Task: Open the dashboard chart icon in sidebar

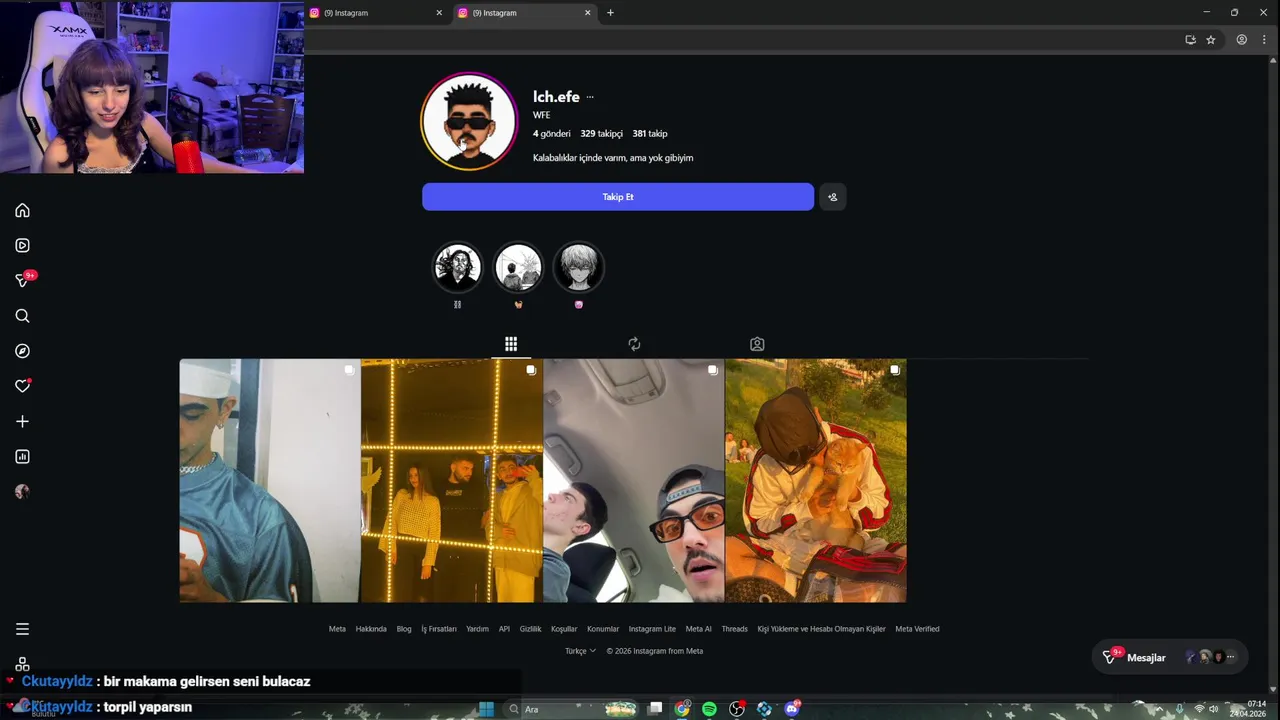Action: pos(22,456)
